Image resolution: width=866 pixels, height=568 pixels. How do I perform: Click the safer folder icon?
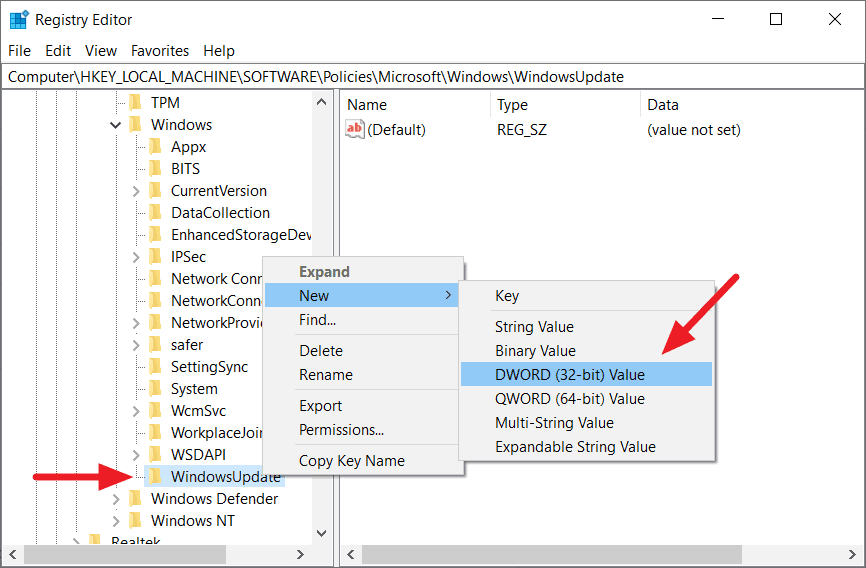155,345
